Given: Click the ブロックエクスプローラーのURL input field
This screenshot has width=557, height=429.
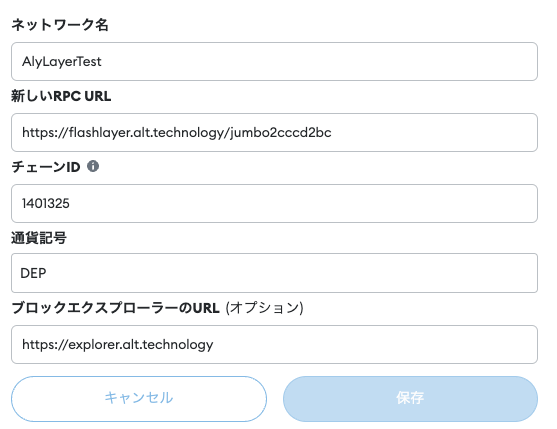Looking at the screenshot, I should 274,344.
